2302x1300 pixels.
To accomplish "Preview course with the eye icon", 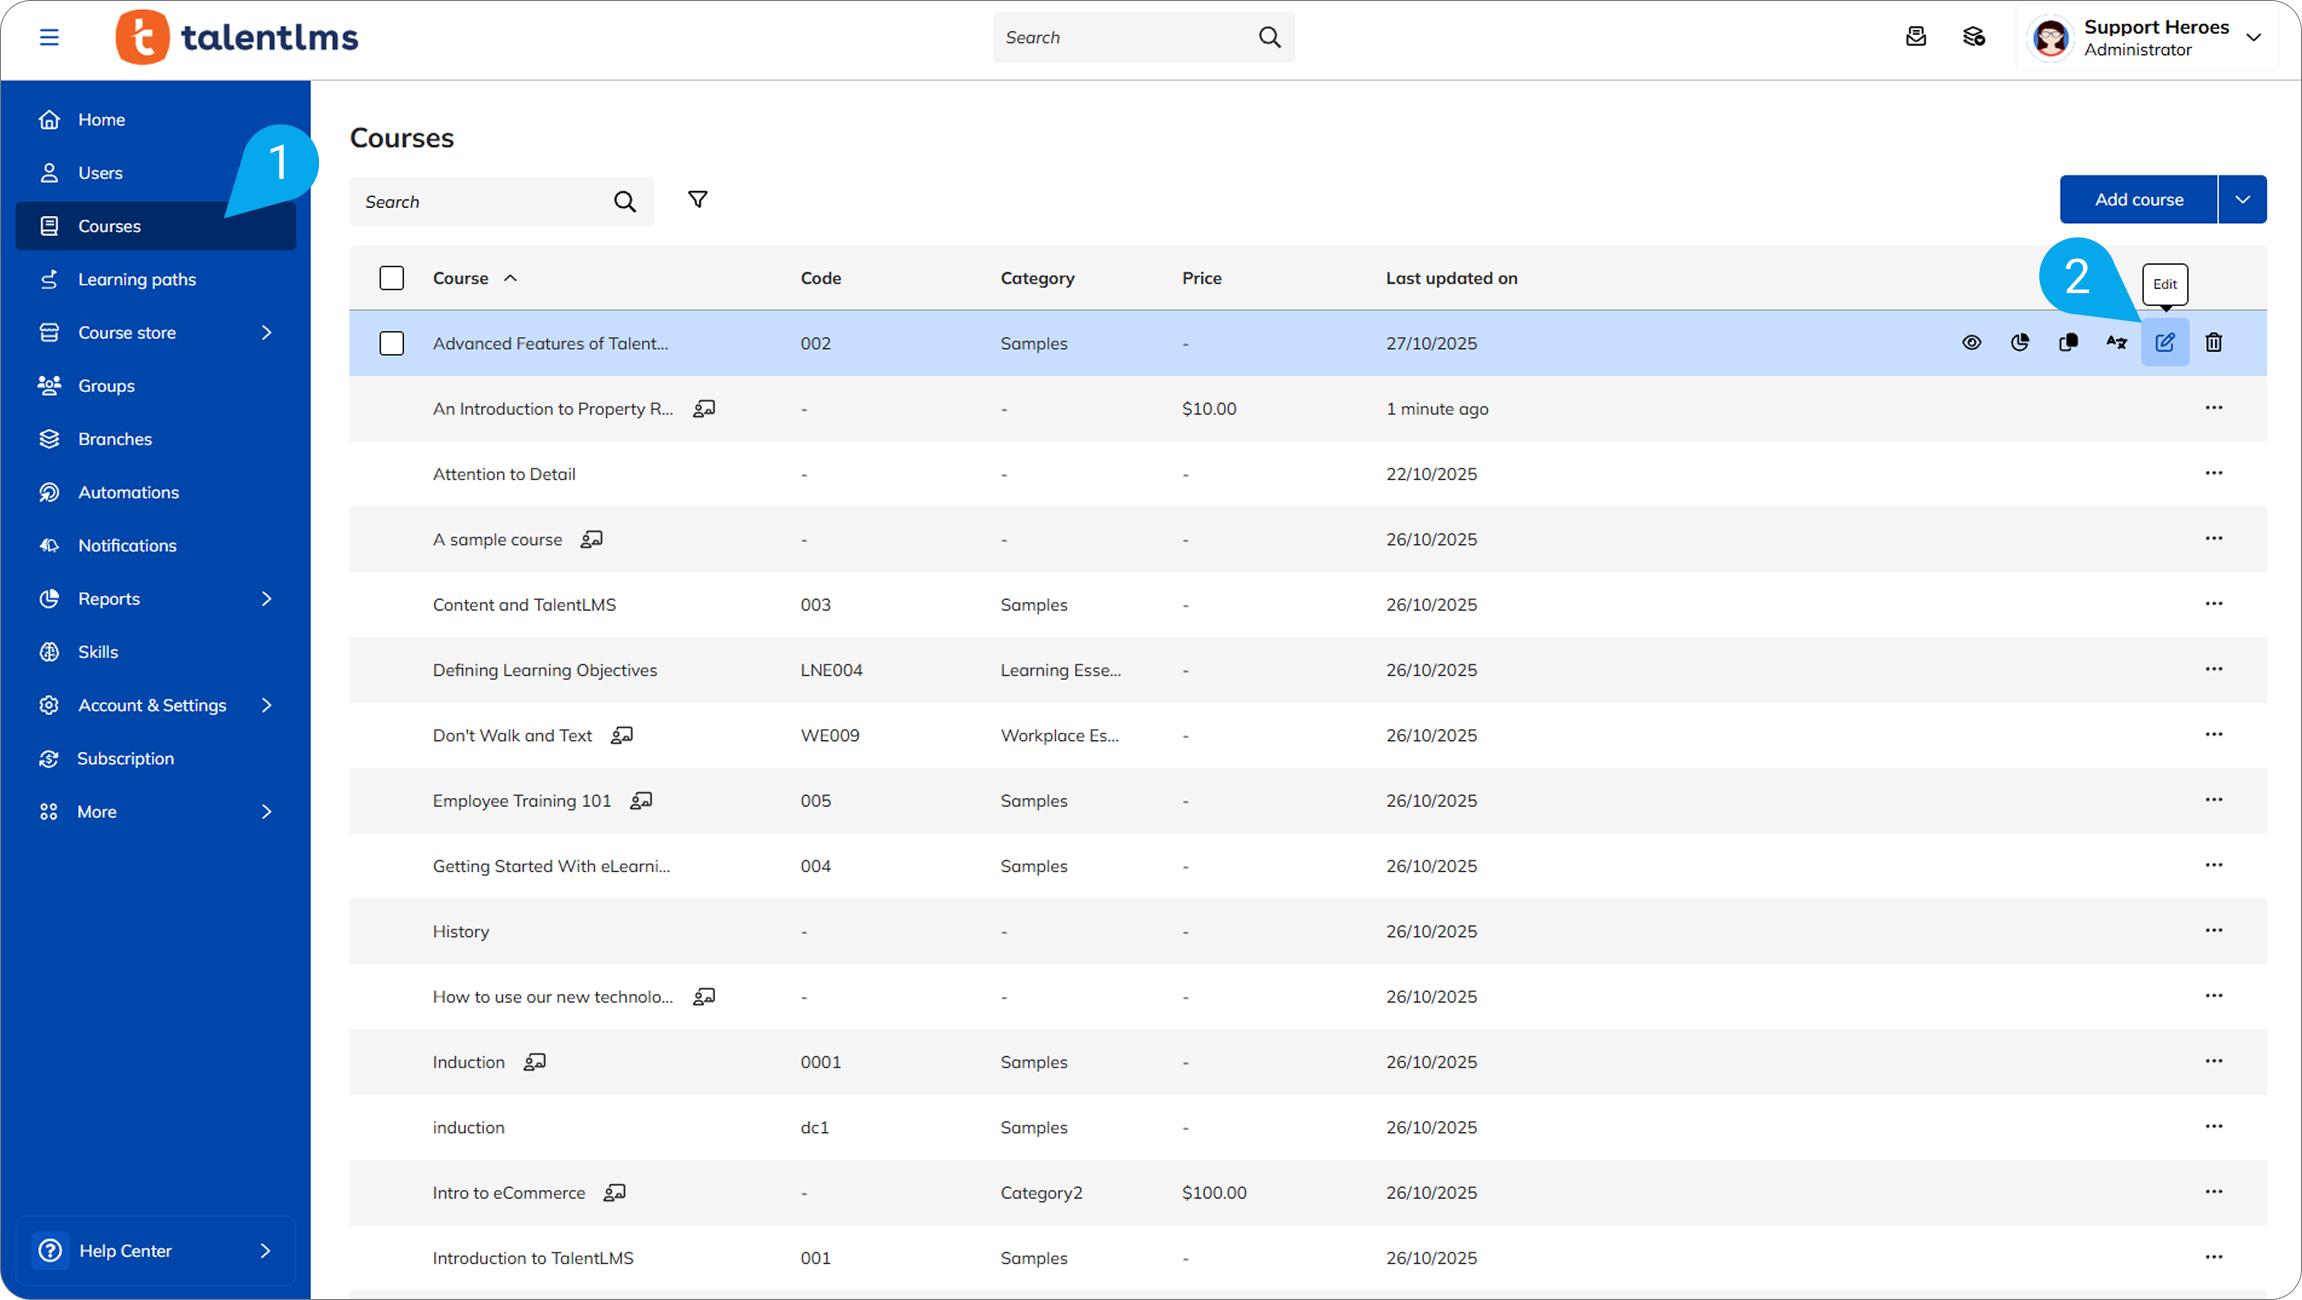I will pos(1971,343).
